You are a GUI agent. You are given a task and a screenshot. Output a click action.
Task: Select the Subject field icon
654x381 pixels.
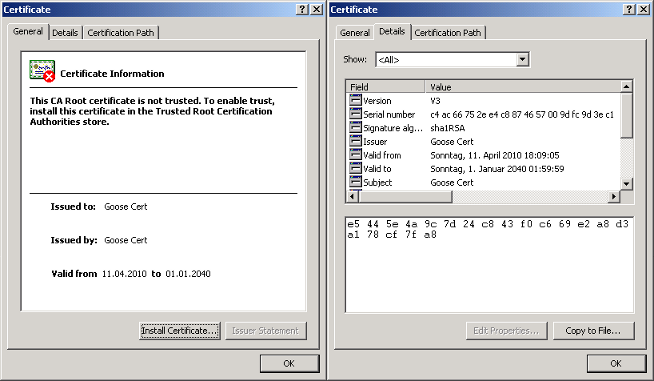[355, 182]
